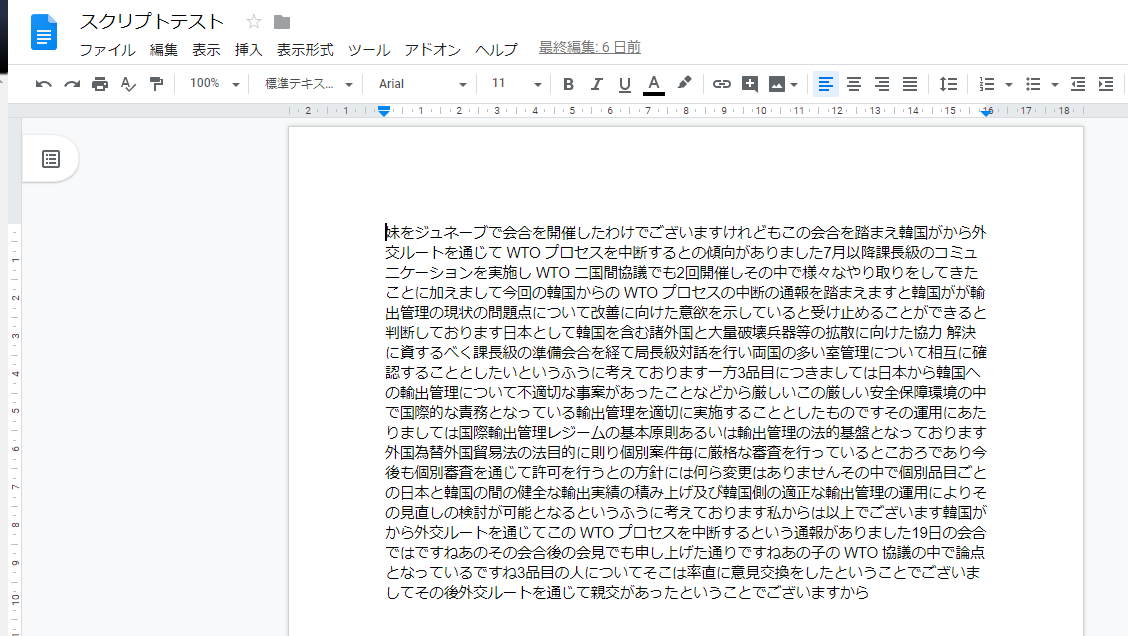Screen dimensions: 1128x636
Task: Open the move-to-folder icon
Action: tap(282, 22)
